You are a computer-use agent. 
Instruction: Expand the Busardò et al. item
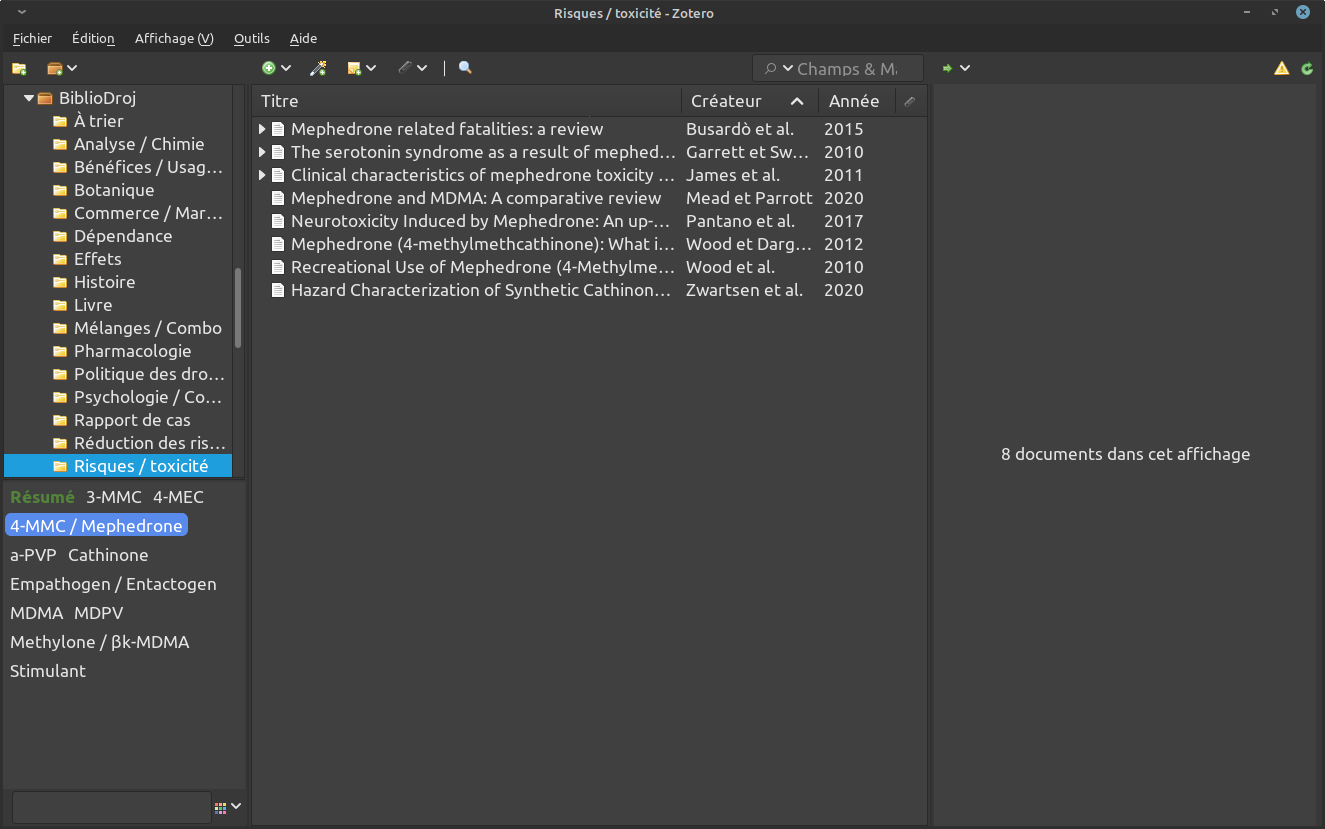[x=262, y=129]
